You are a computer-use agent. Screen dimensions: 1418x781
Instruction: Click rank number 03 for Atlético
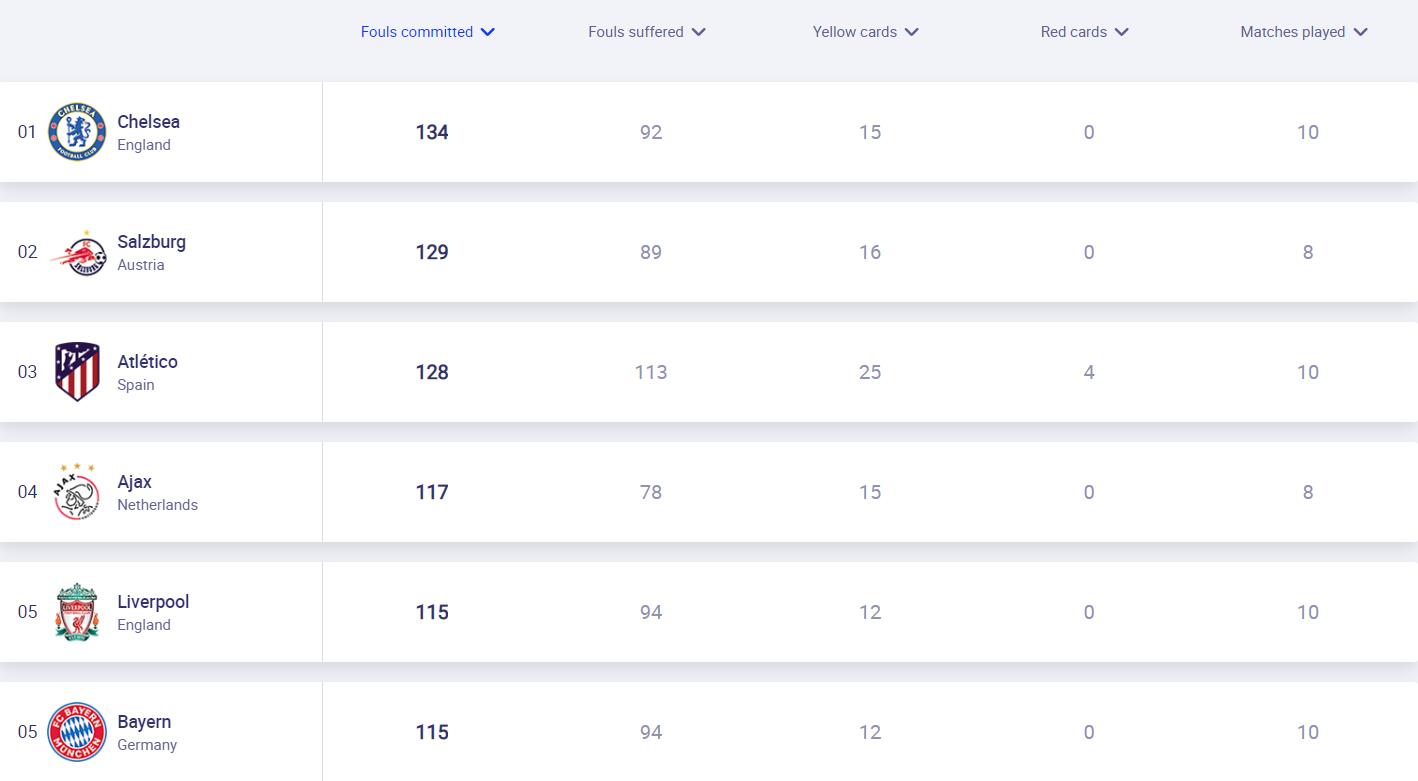point(27,372)
